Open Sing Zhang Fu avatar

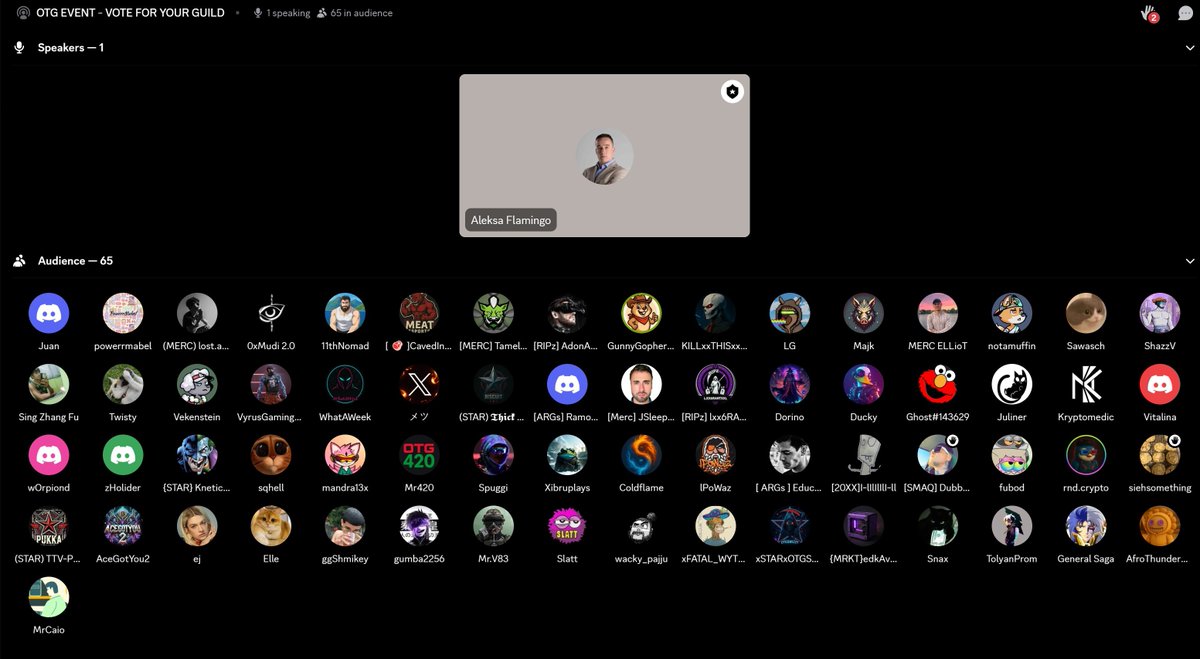[49, 384]
